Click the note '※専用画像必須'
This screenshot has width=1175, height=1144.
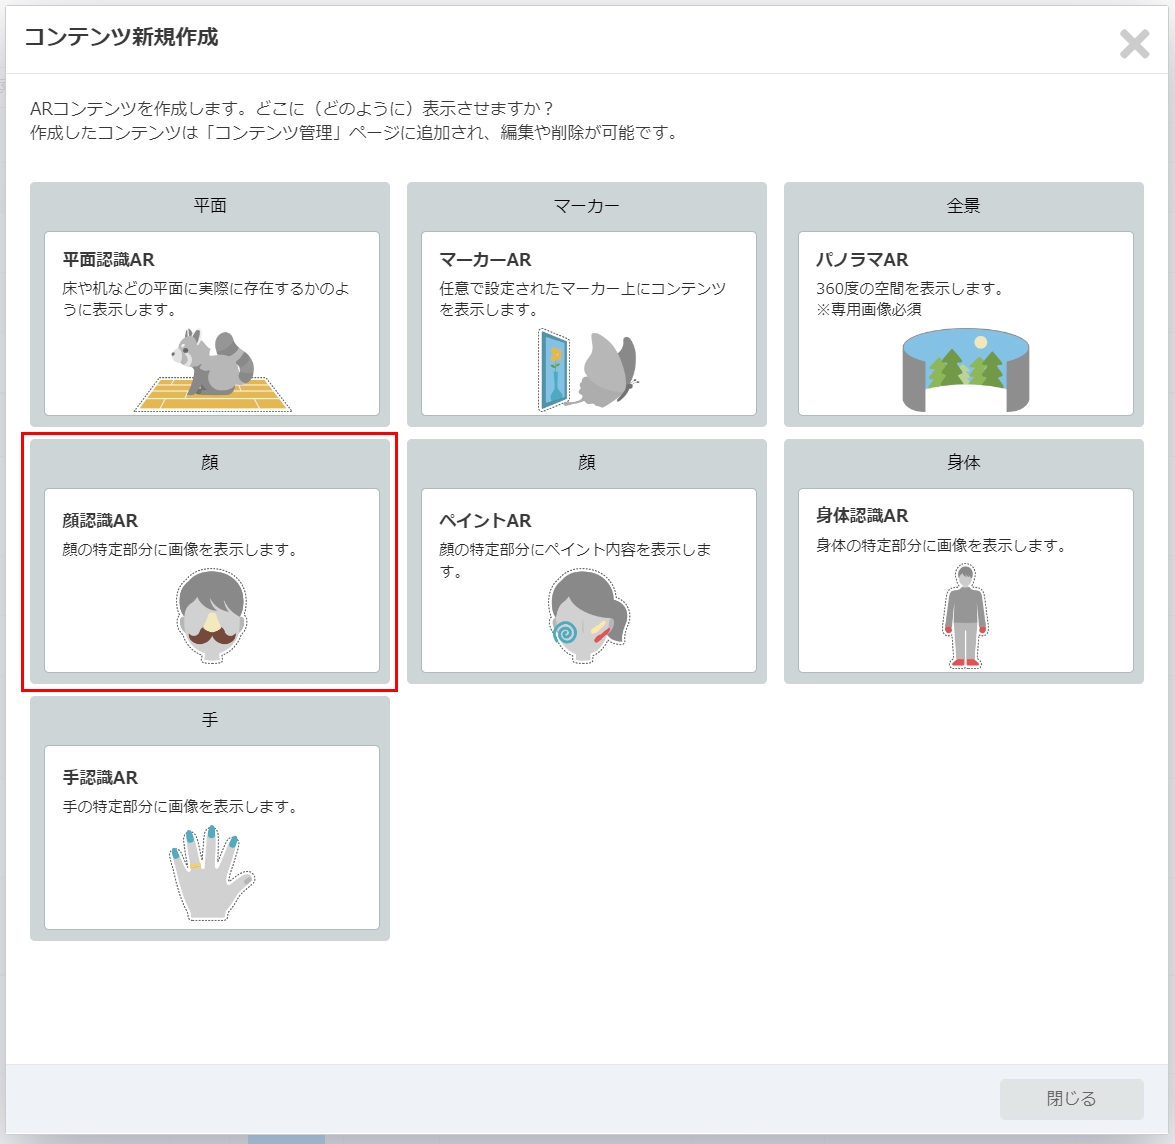869,309
